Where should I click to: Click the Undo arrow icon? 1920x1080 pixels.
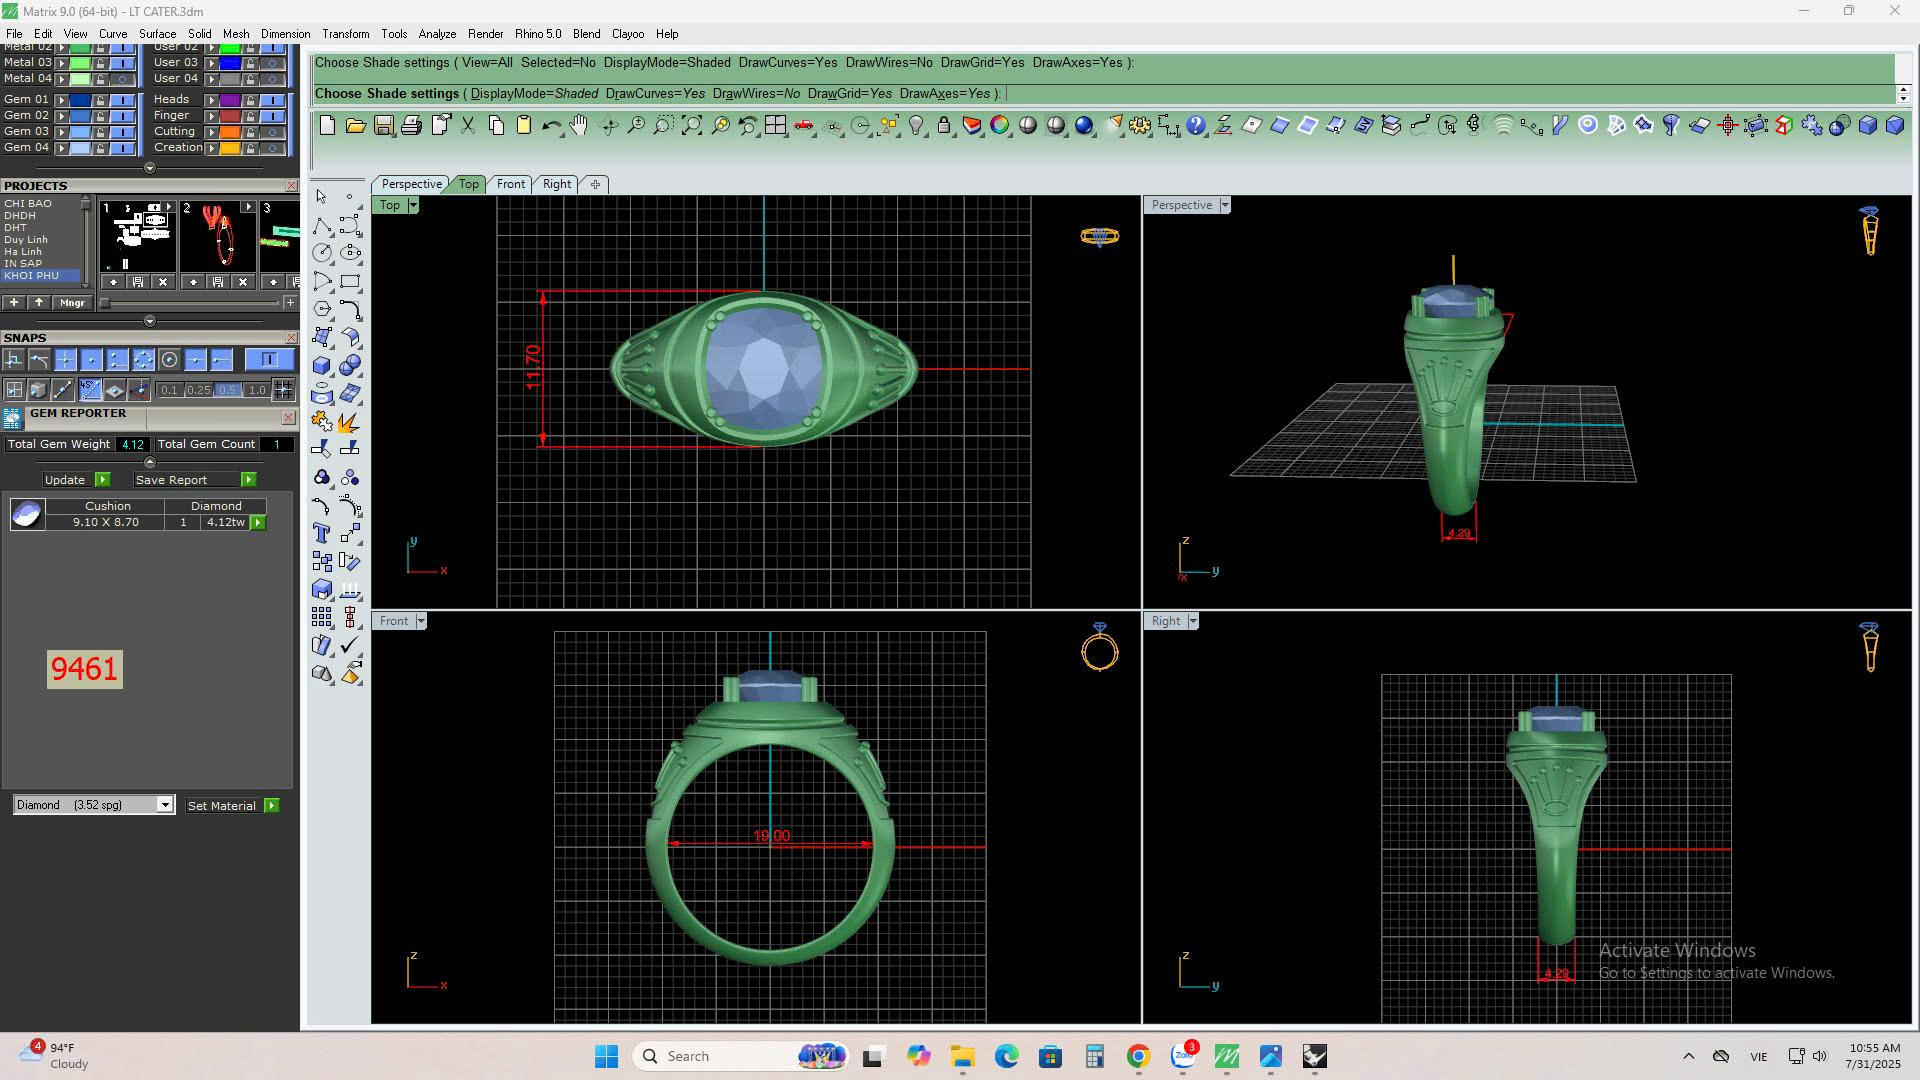pyautogui.click(x=551, y=126)
